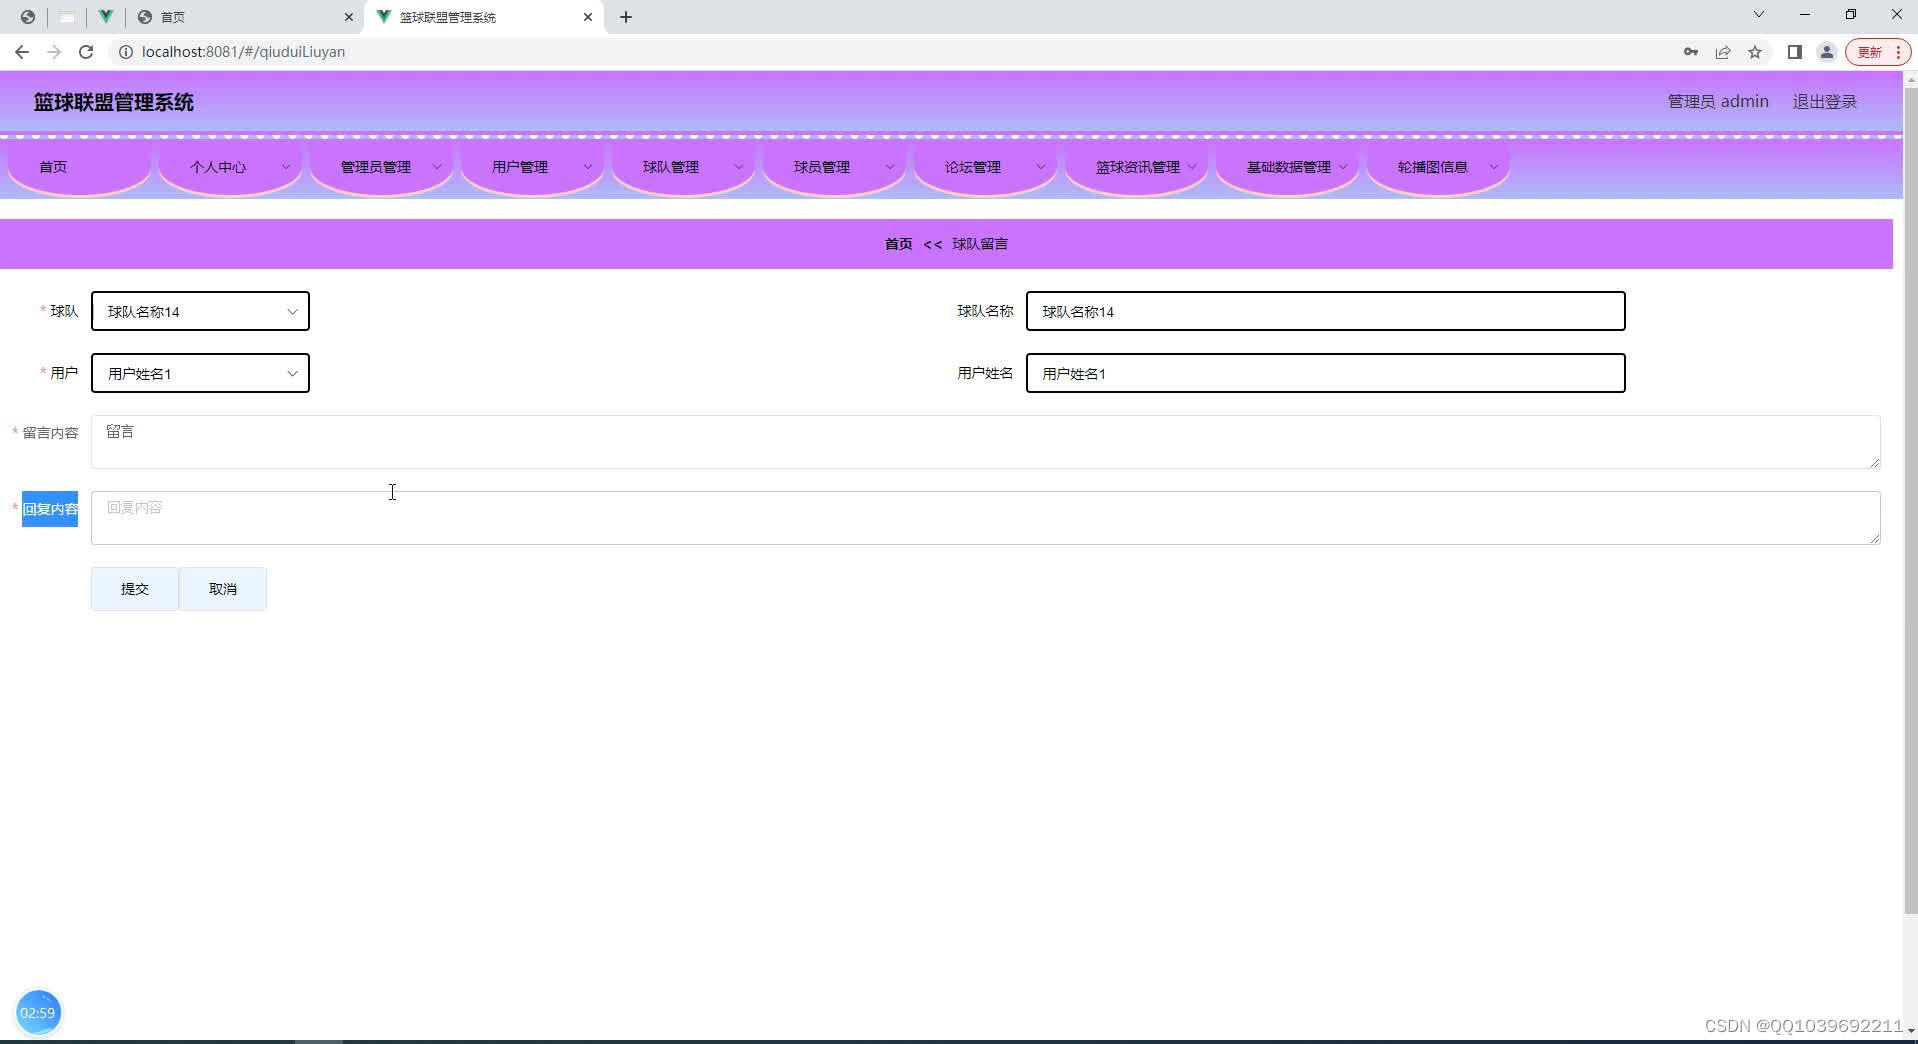Submit the form with 提交
1918x1044 pixels.
coord(135,589)
